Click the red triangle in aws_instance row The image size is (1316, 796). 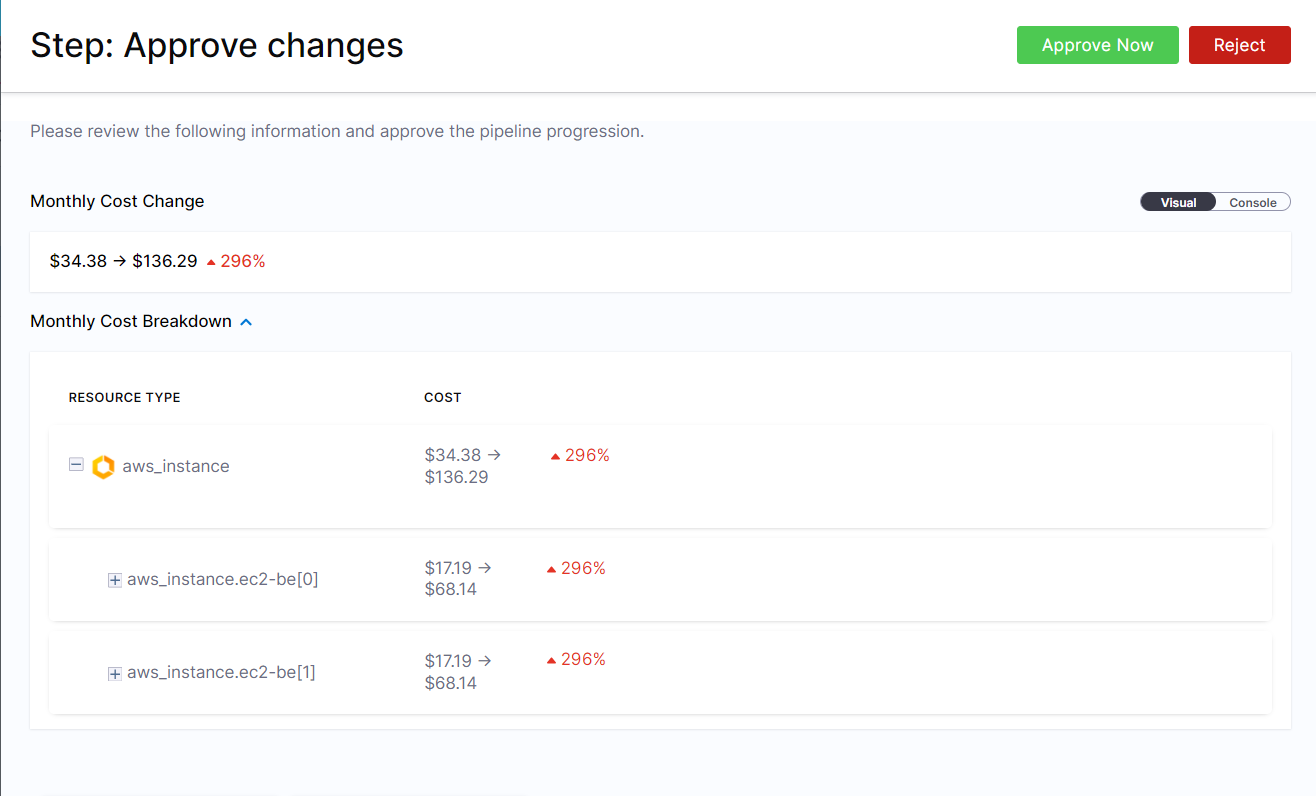coord(555,457)
